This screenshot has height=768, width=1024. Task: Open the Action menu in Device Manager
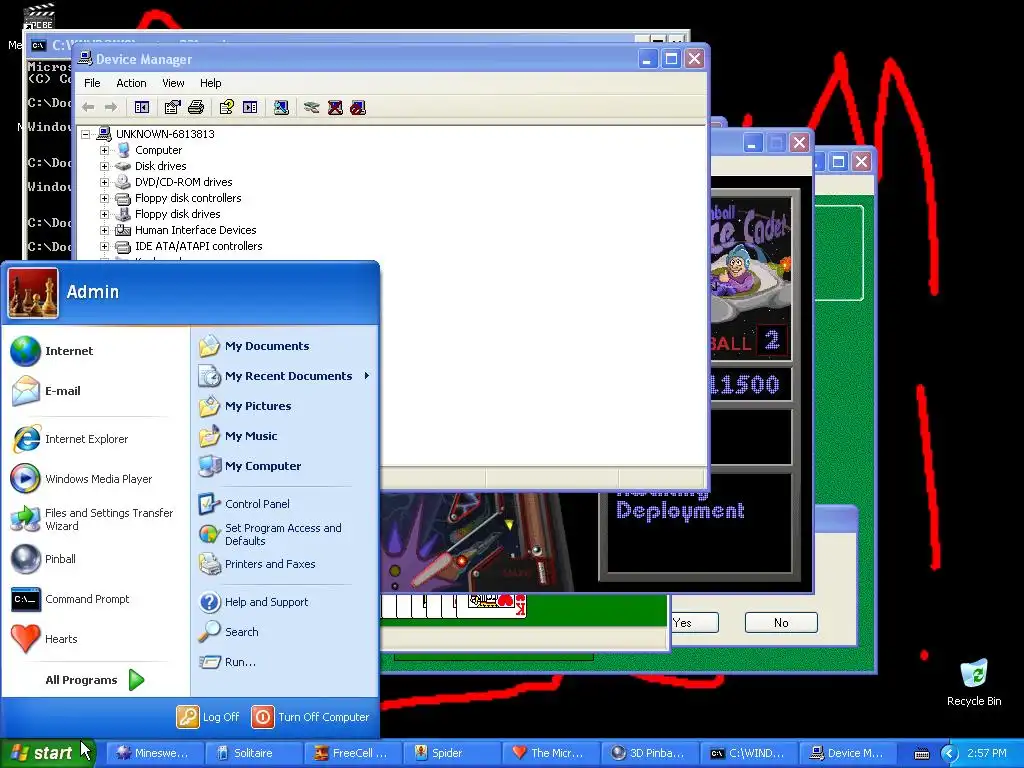click(x=131, y=83)
